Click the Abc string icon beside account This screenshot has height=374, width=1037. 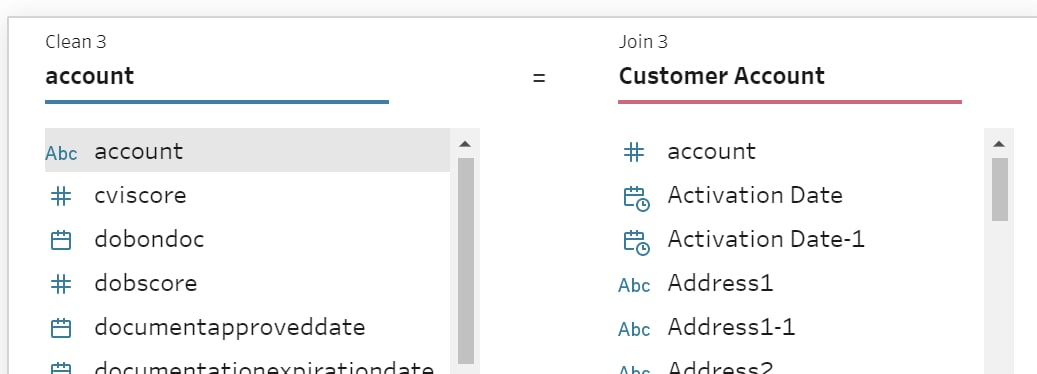tap(61, 153)
